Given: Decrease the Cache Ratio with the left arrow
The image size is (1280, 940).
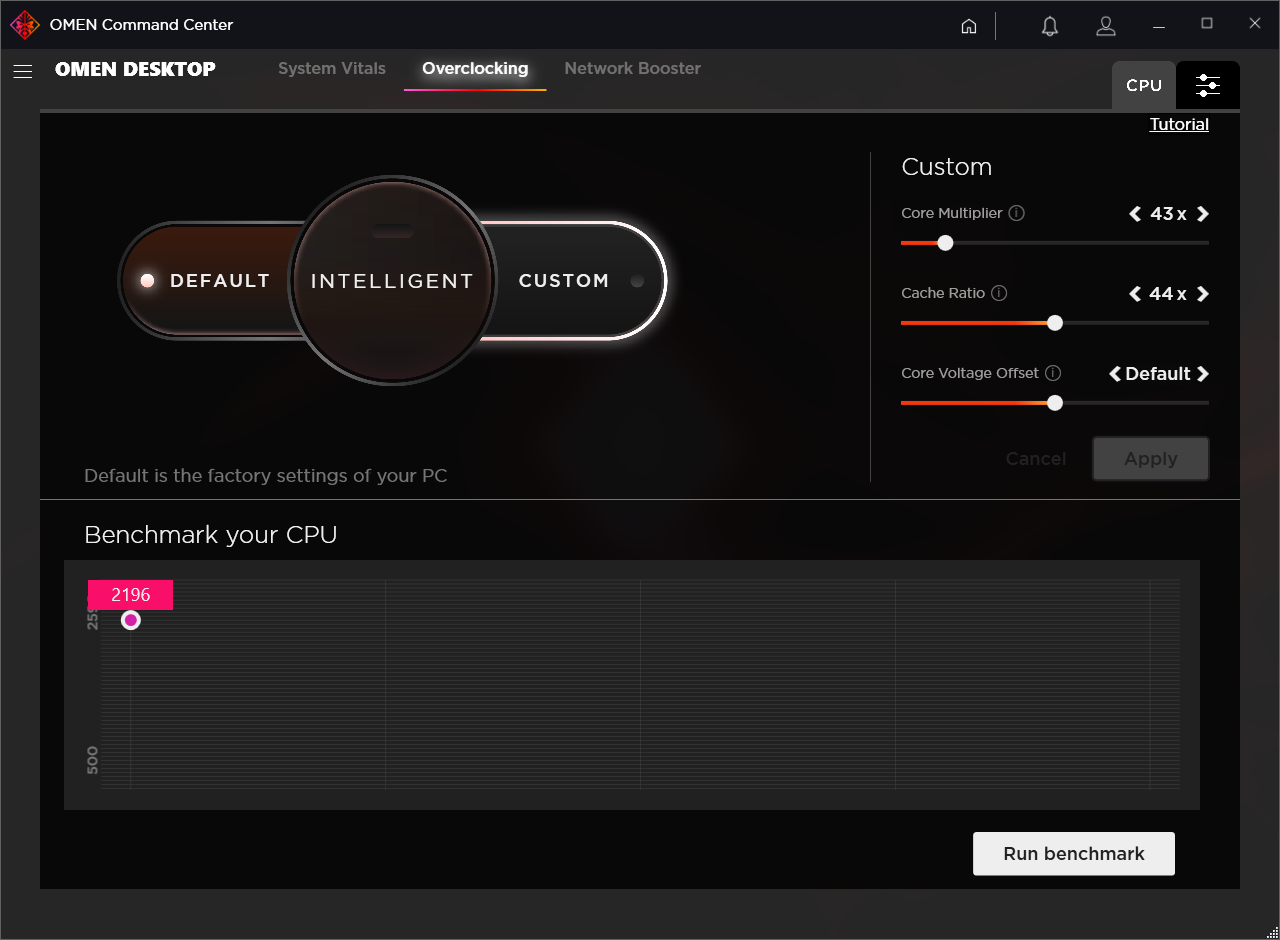Looking at the screenshot, I should [x=1135, y=294].
